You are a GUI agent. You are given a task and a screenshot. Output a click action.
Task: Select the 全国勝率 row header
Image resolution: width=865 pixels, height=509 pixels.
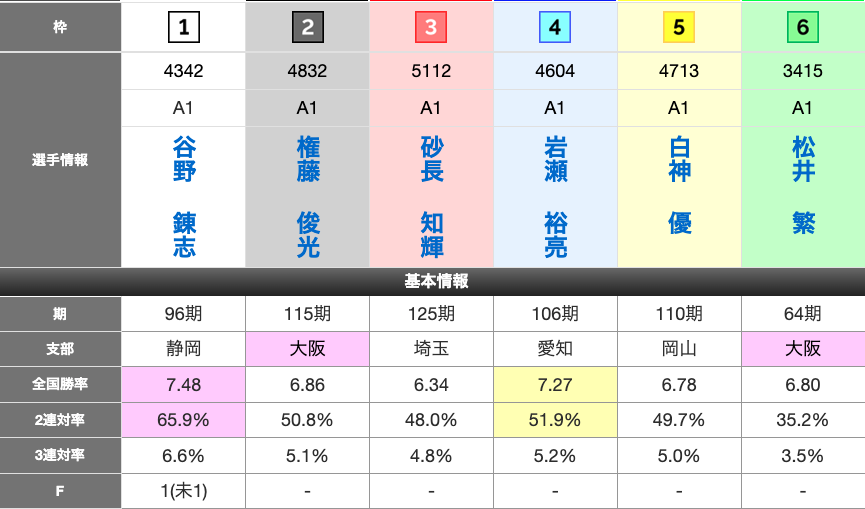[60, 384]
